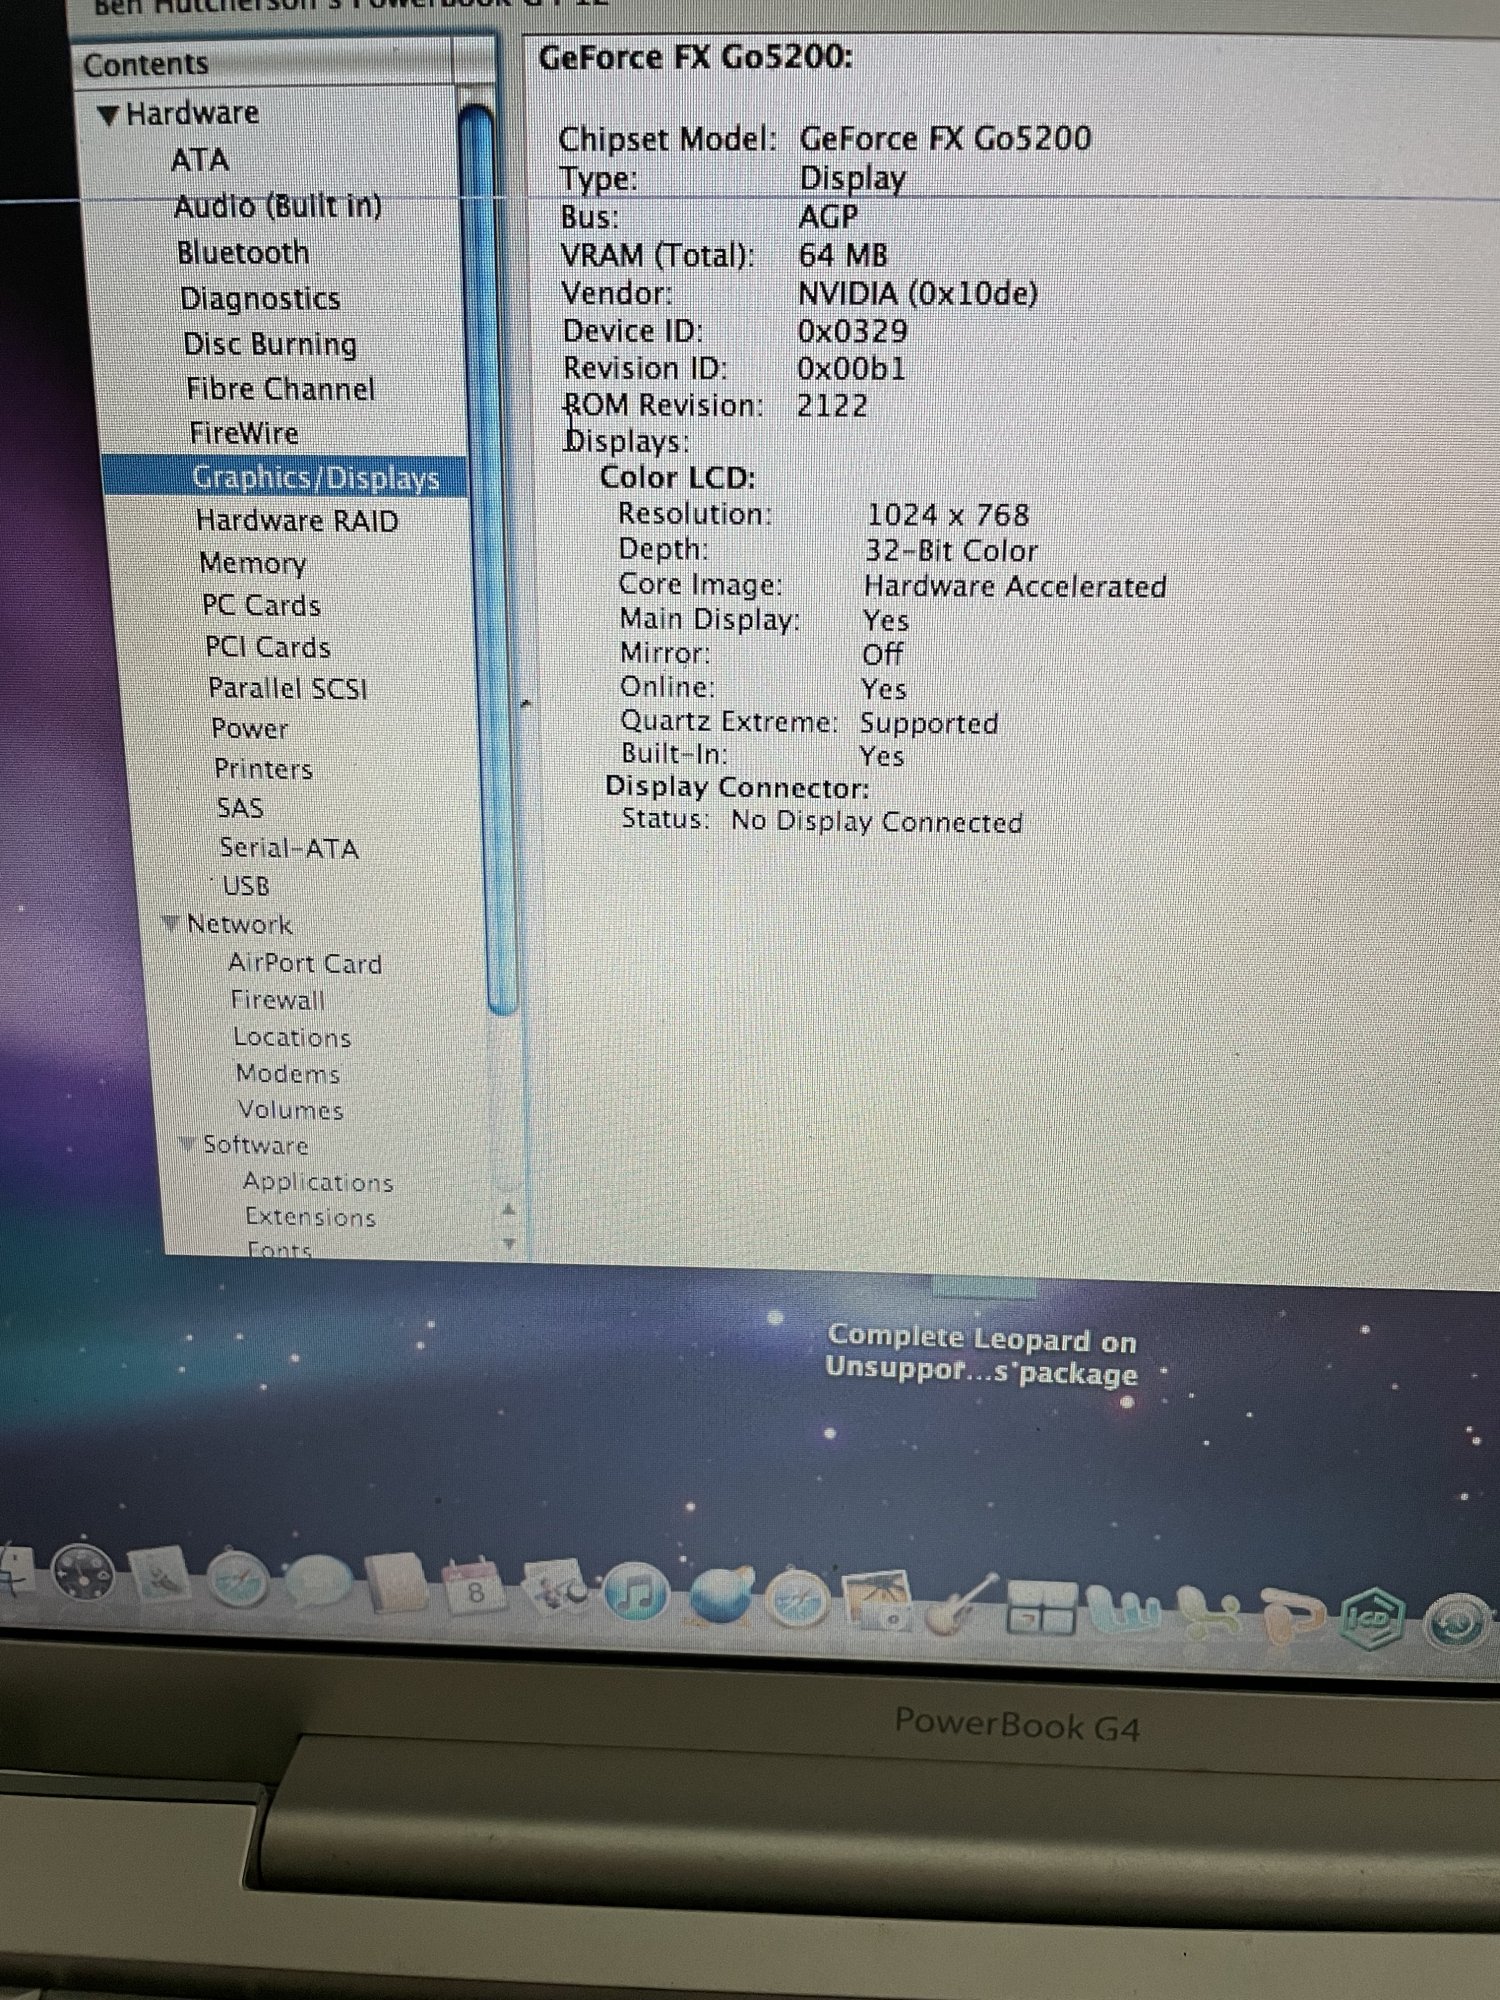Select Extensions under Software
Image resolution: width=1500 pixels, height=2000 pixels.
[311, 1217]
